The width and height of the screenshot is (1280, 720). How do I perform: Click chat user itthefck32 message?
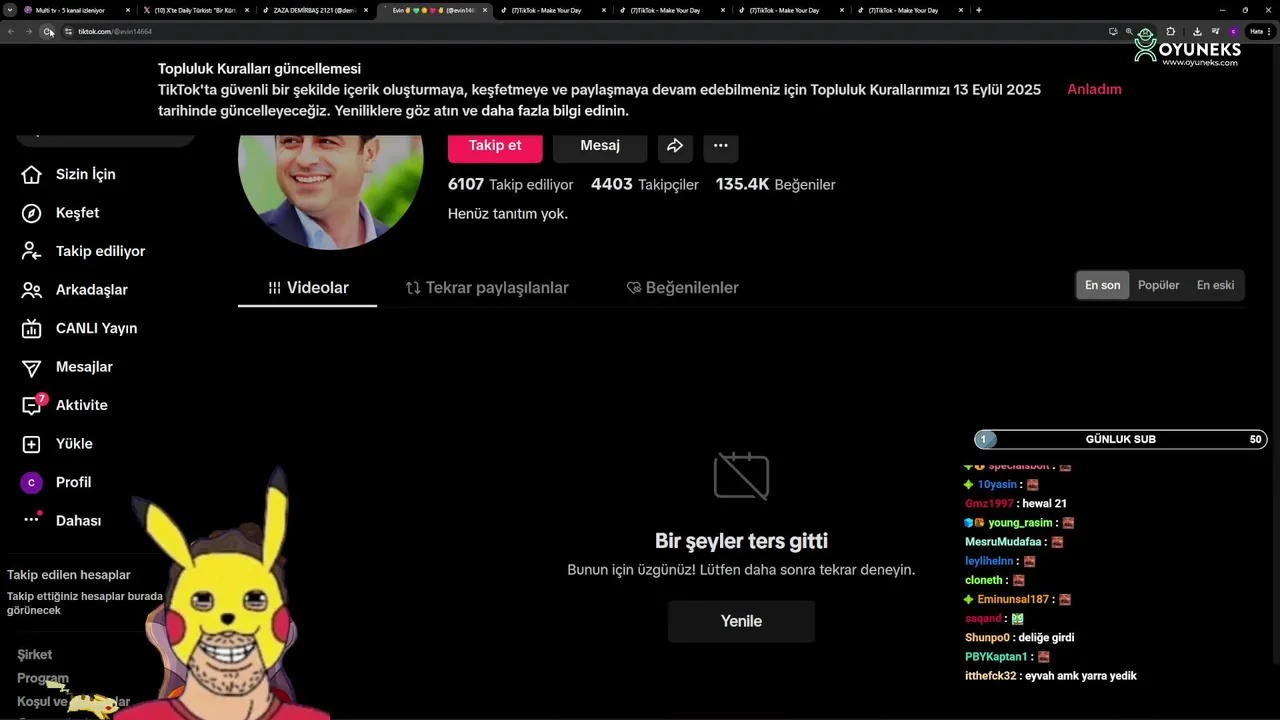coord(1051,676)
